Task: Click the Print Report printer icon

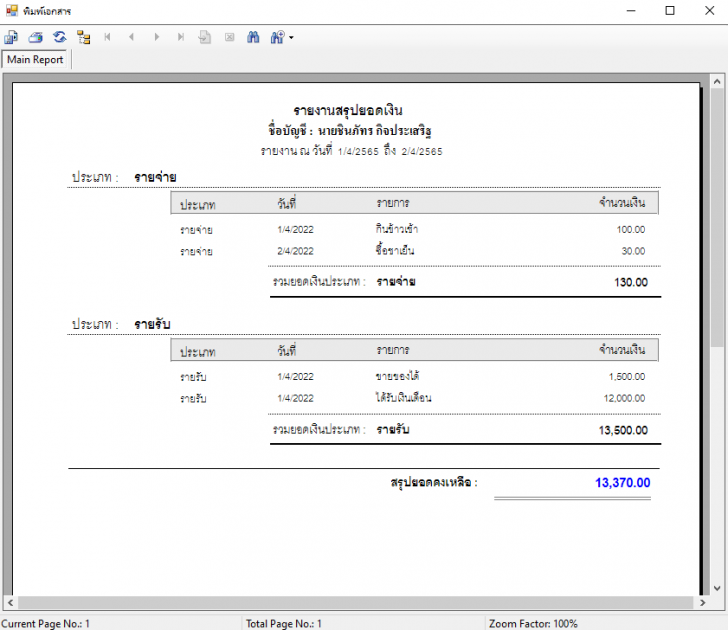Action: pos(35,37)
